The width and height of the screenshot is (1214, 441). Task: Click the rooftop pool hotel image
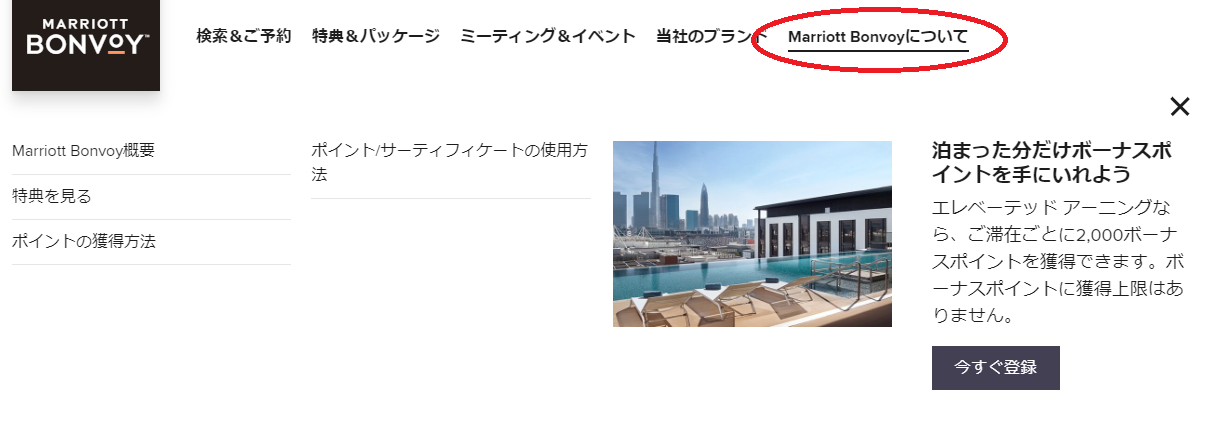[752, 234]
